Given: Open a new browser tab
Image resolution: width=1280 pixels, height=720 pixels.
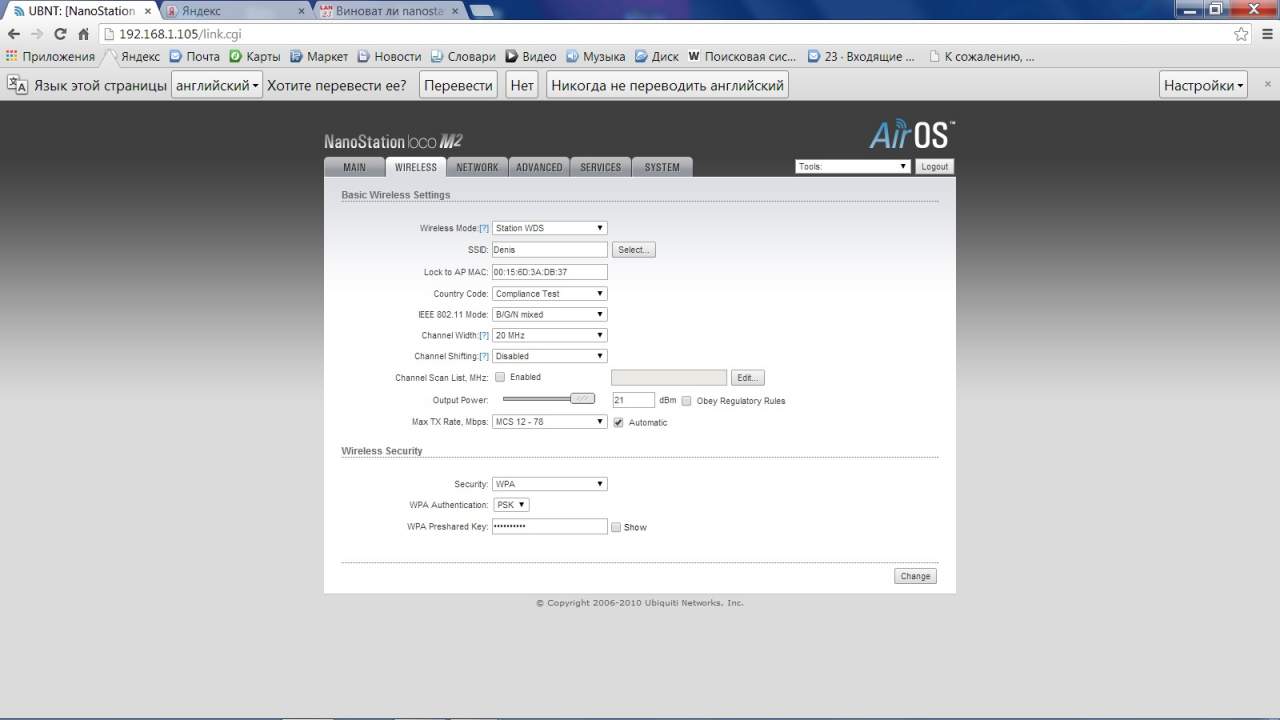Looking at the screenshot, I should [481, 11].
